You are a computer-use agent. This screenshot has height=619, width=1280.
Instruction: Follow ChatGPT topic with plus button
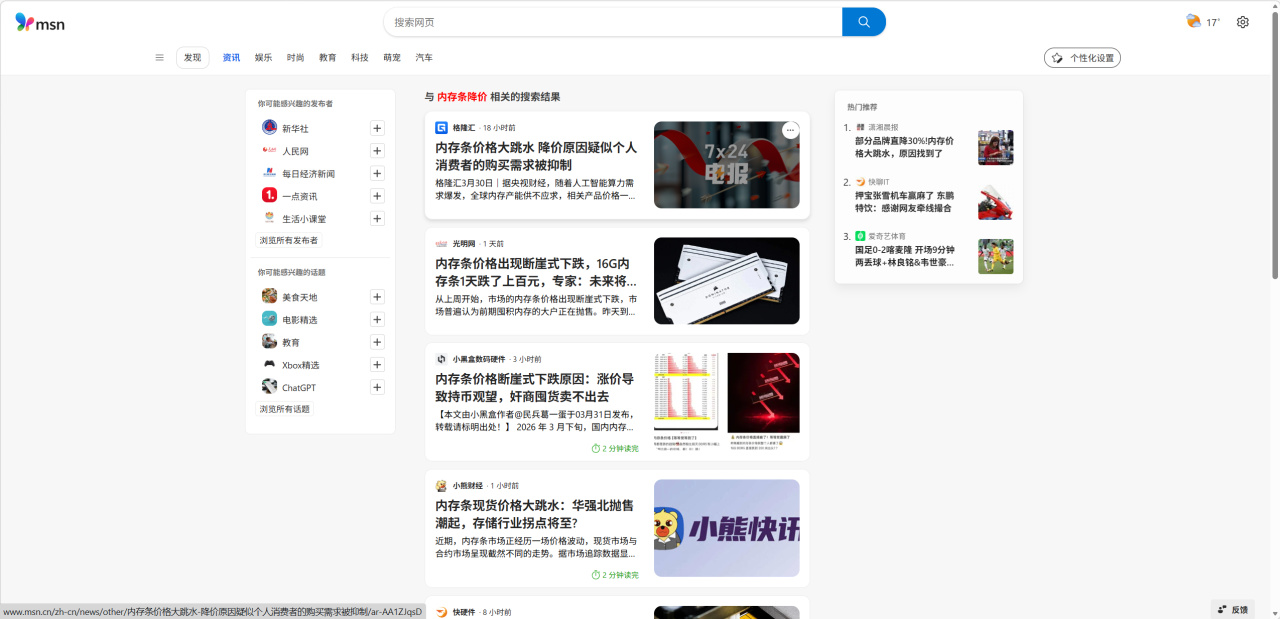[377, 387]
